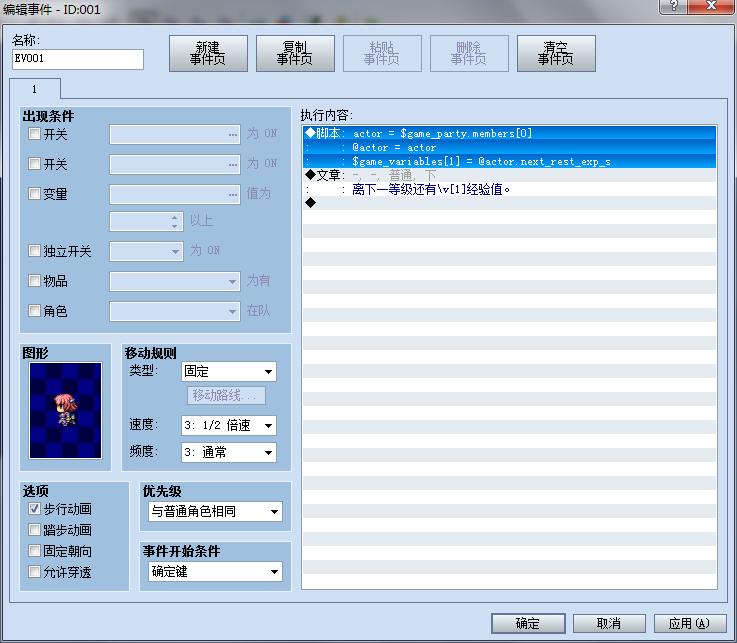Select event page tab 1

(x=34, y=89)
